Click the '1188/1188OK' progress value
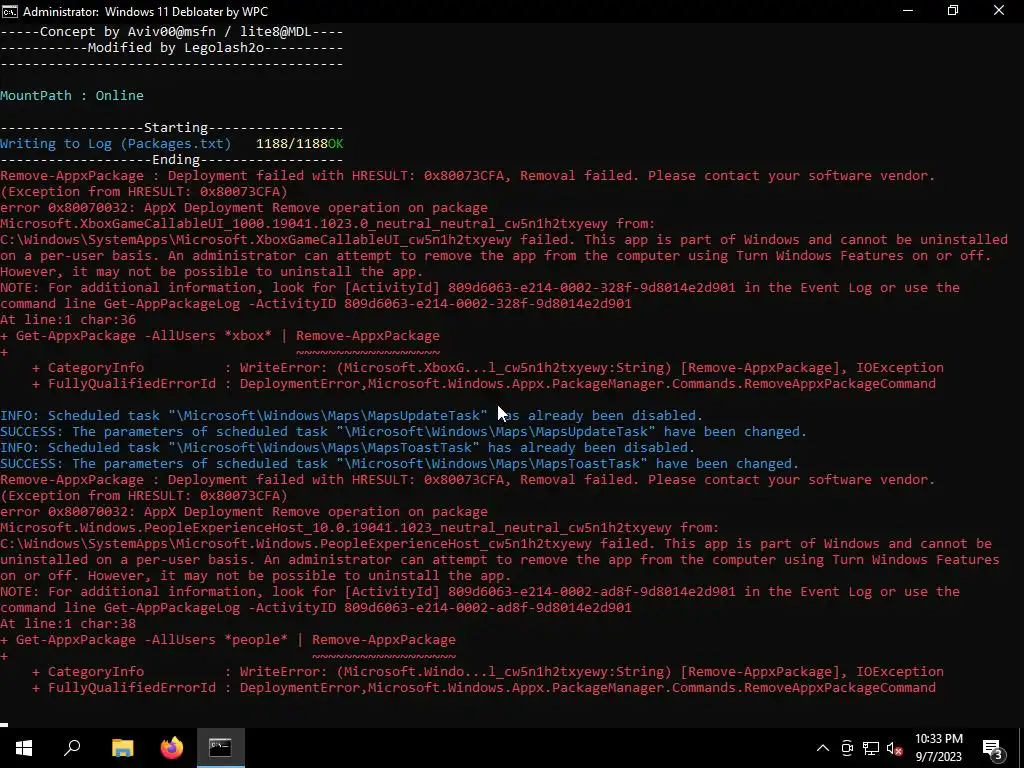 click(x=300, y=144)
